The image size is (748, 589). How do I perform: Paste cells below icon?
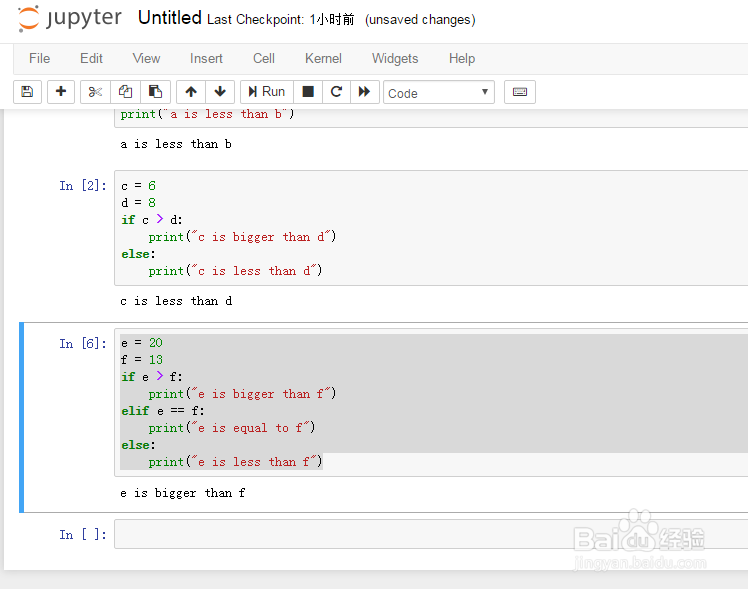coord(155,92)
